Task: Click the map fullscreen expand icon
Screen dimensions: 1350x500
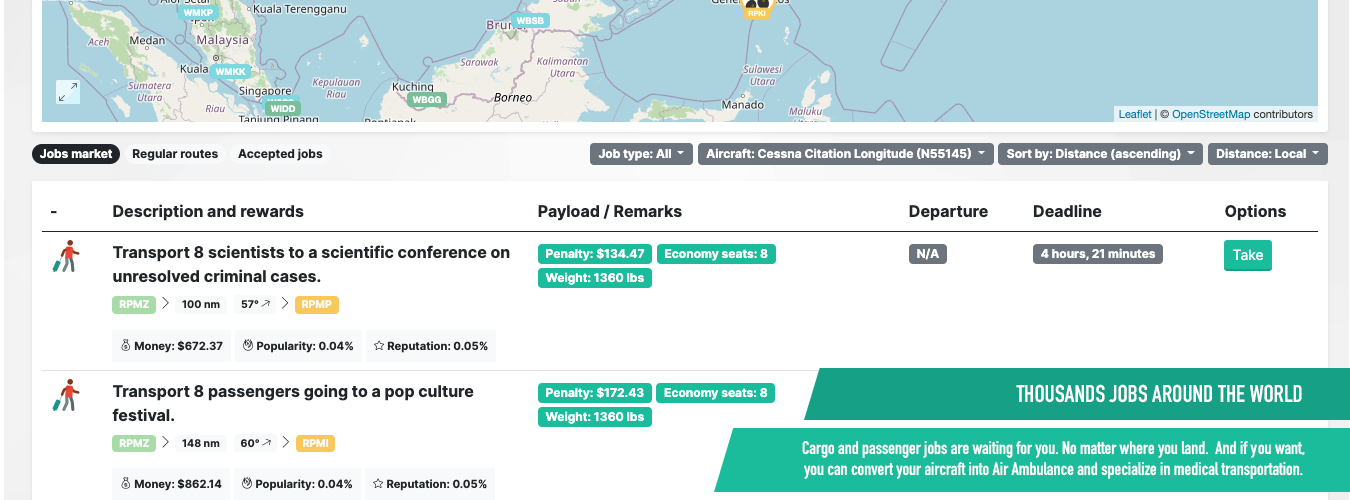Action: tap(68, 92)
